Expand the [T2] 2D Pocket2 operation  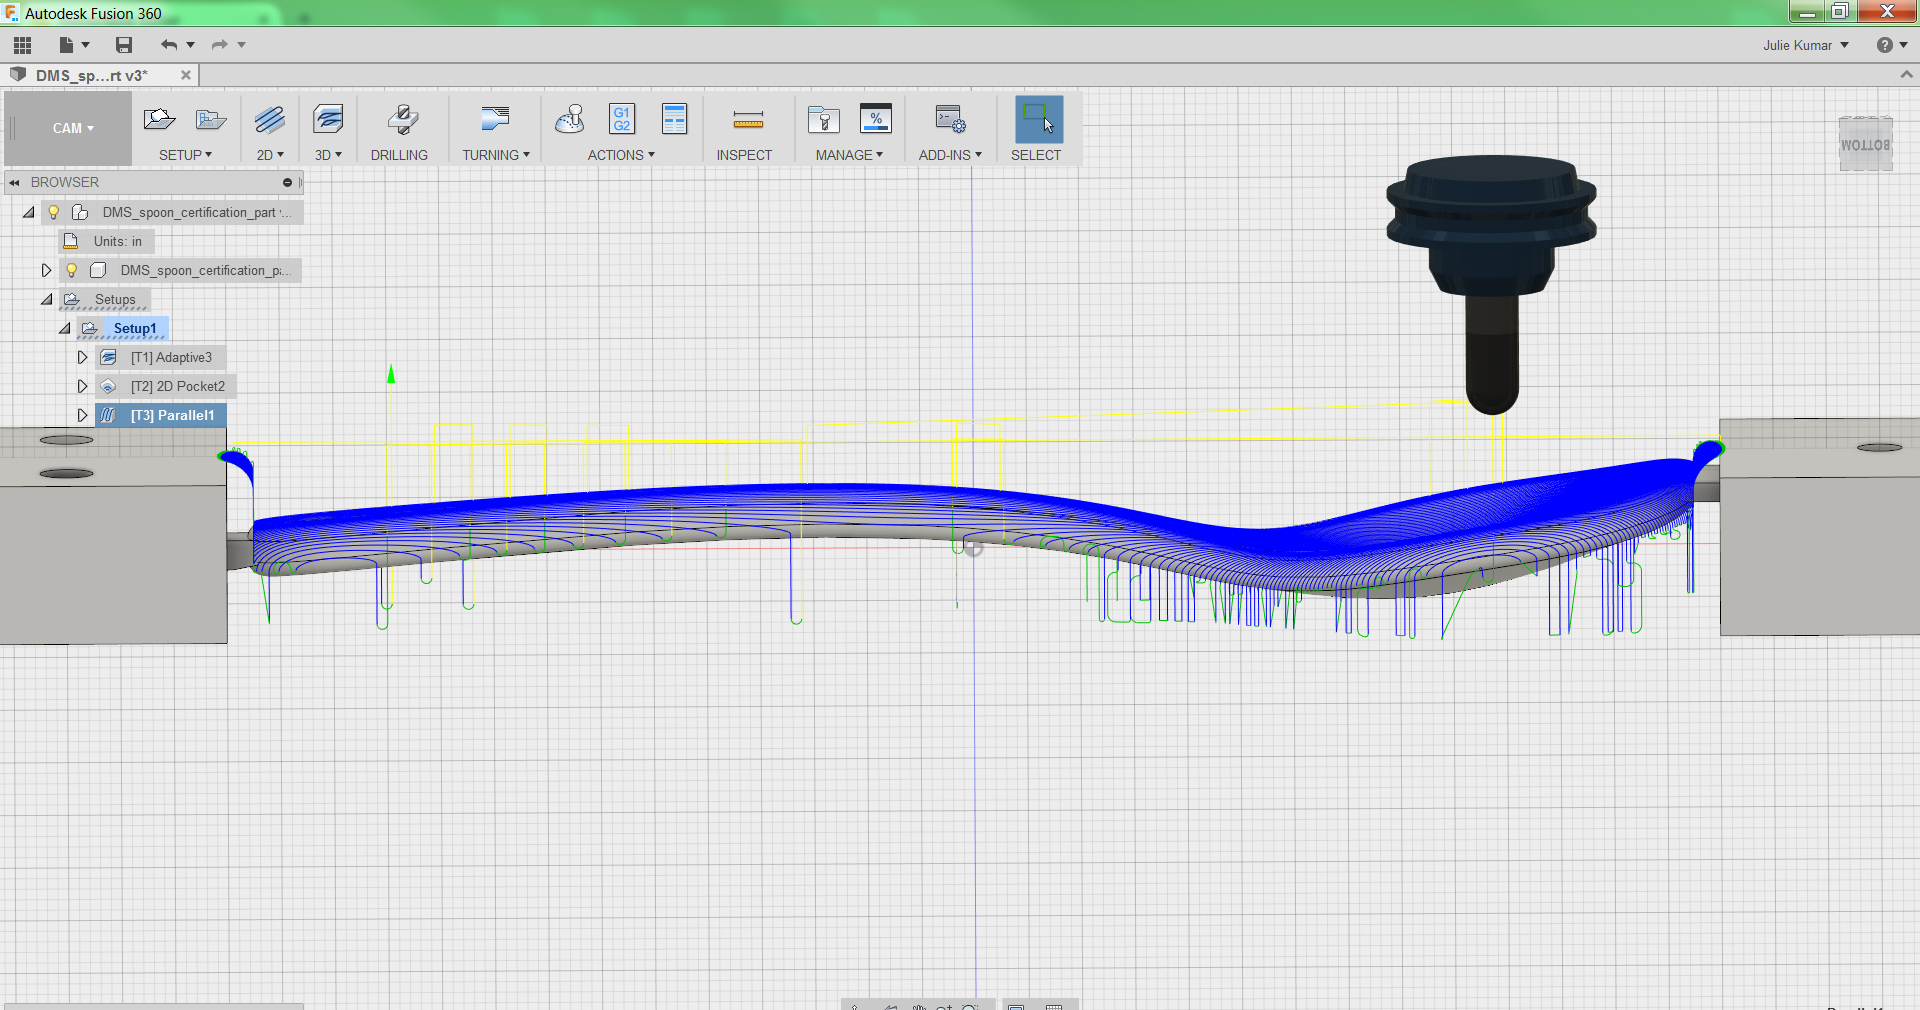pos(83,386)
